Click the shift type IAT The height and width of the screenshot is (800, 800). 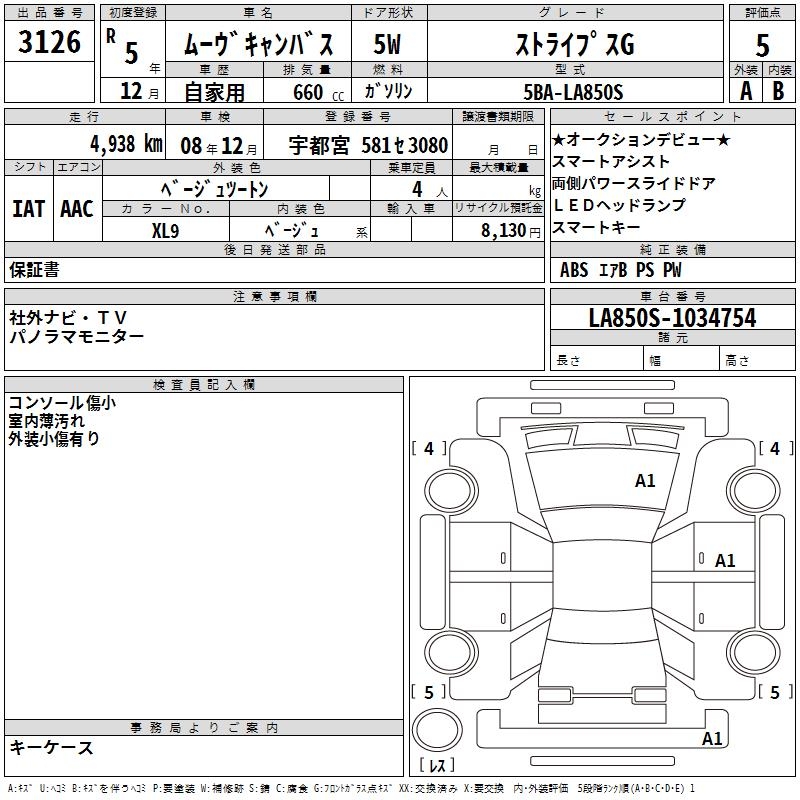28,209
